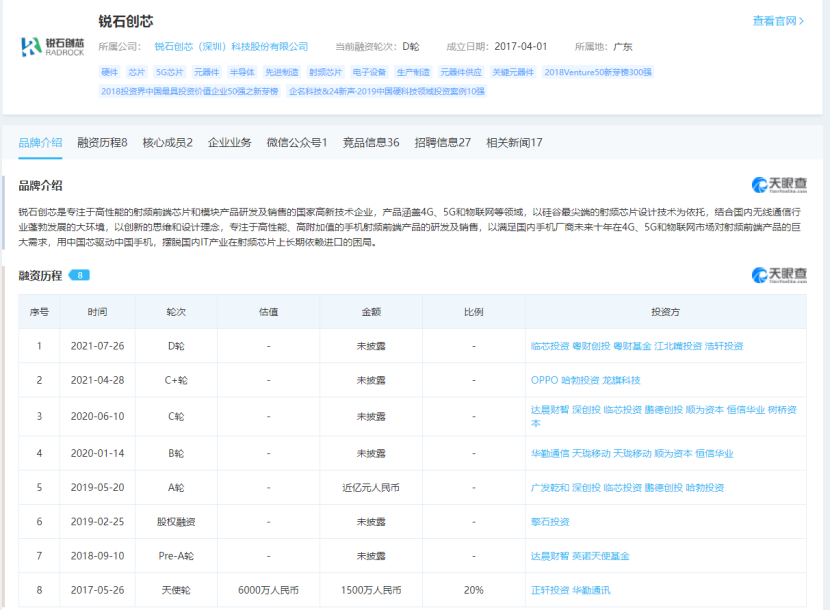Image resolution: width=830 pixels, height=611 pixels.
Task: Click the 投资方 column header
Action: [665, 312]
